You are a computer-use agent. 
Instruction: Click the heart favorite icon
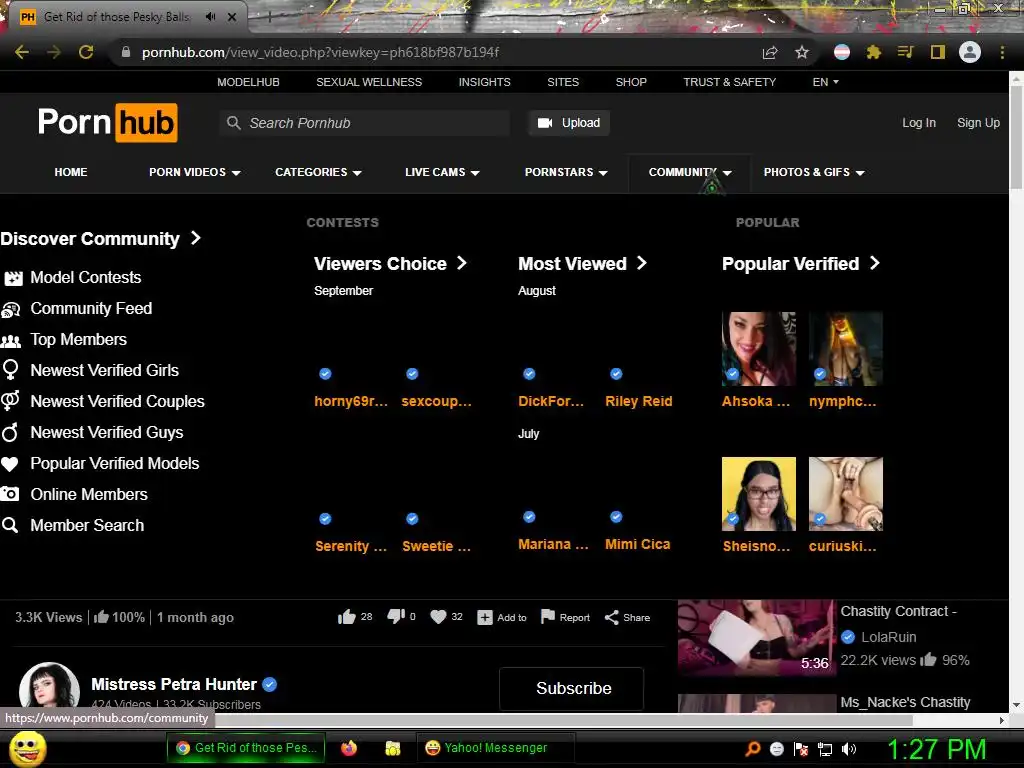(438, 617)
